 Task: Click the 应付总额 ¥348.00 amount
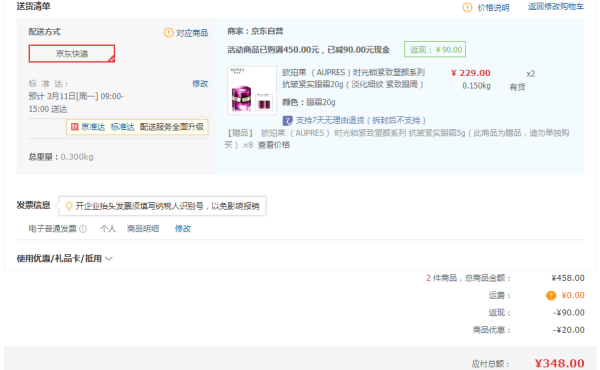click(559, 363)
